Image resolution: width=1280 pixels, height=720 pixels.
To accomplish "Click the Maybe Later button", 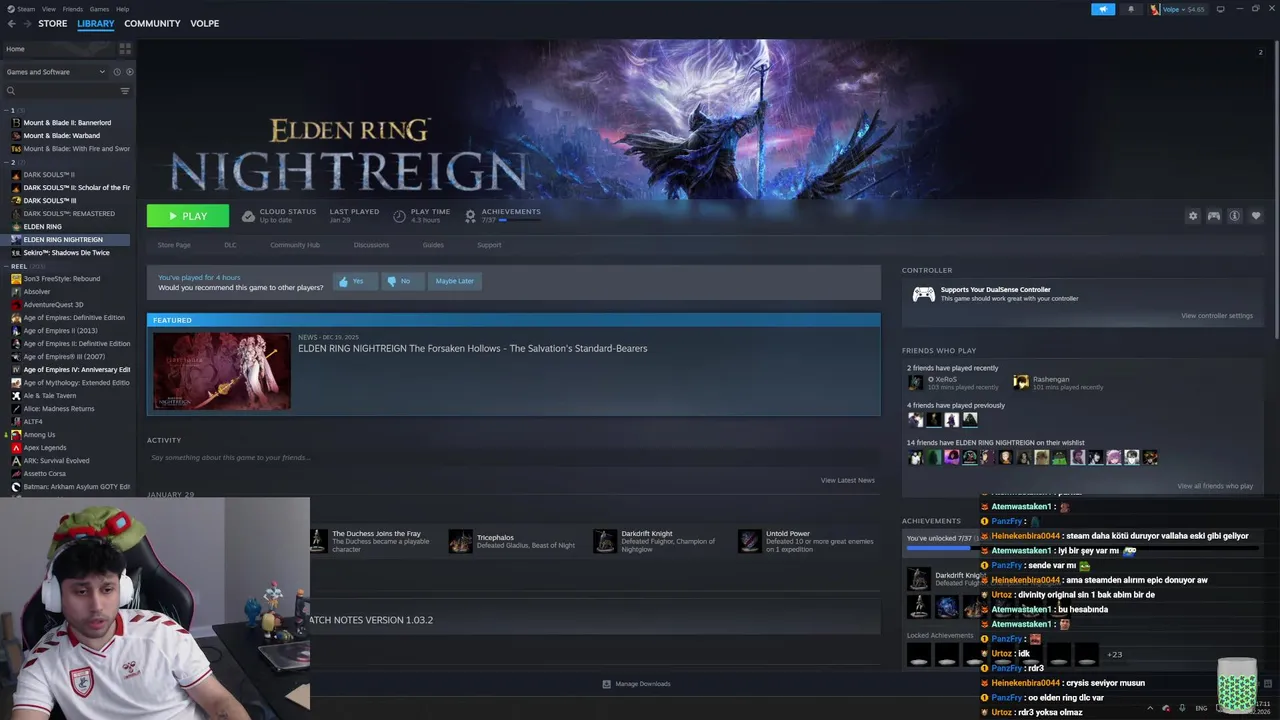I will [x=454, y=281].
